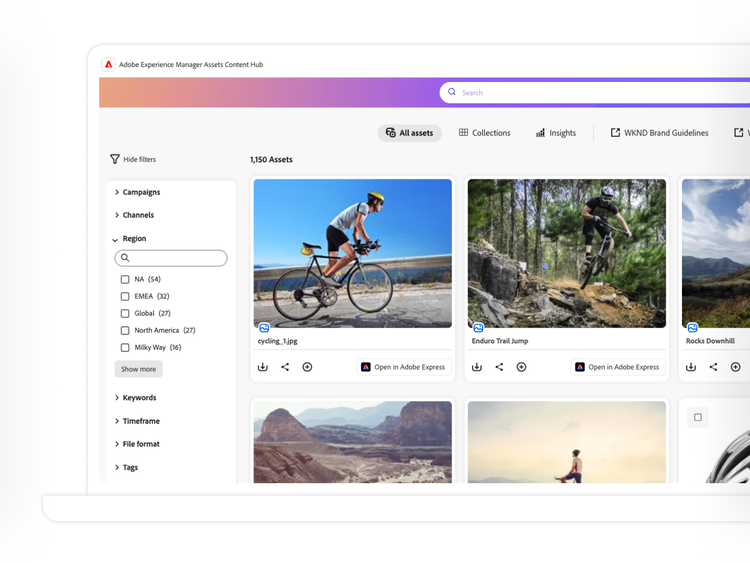This screenshot has height=563, width=750.
Task: Click the Region filter search box
Action: click(171, 258)
